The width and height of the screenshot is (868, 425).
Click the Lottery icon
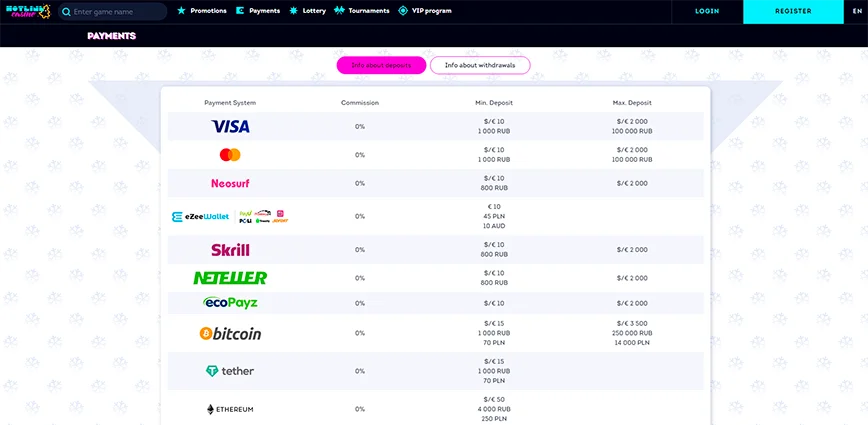[293, 11]
